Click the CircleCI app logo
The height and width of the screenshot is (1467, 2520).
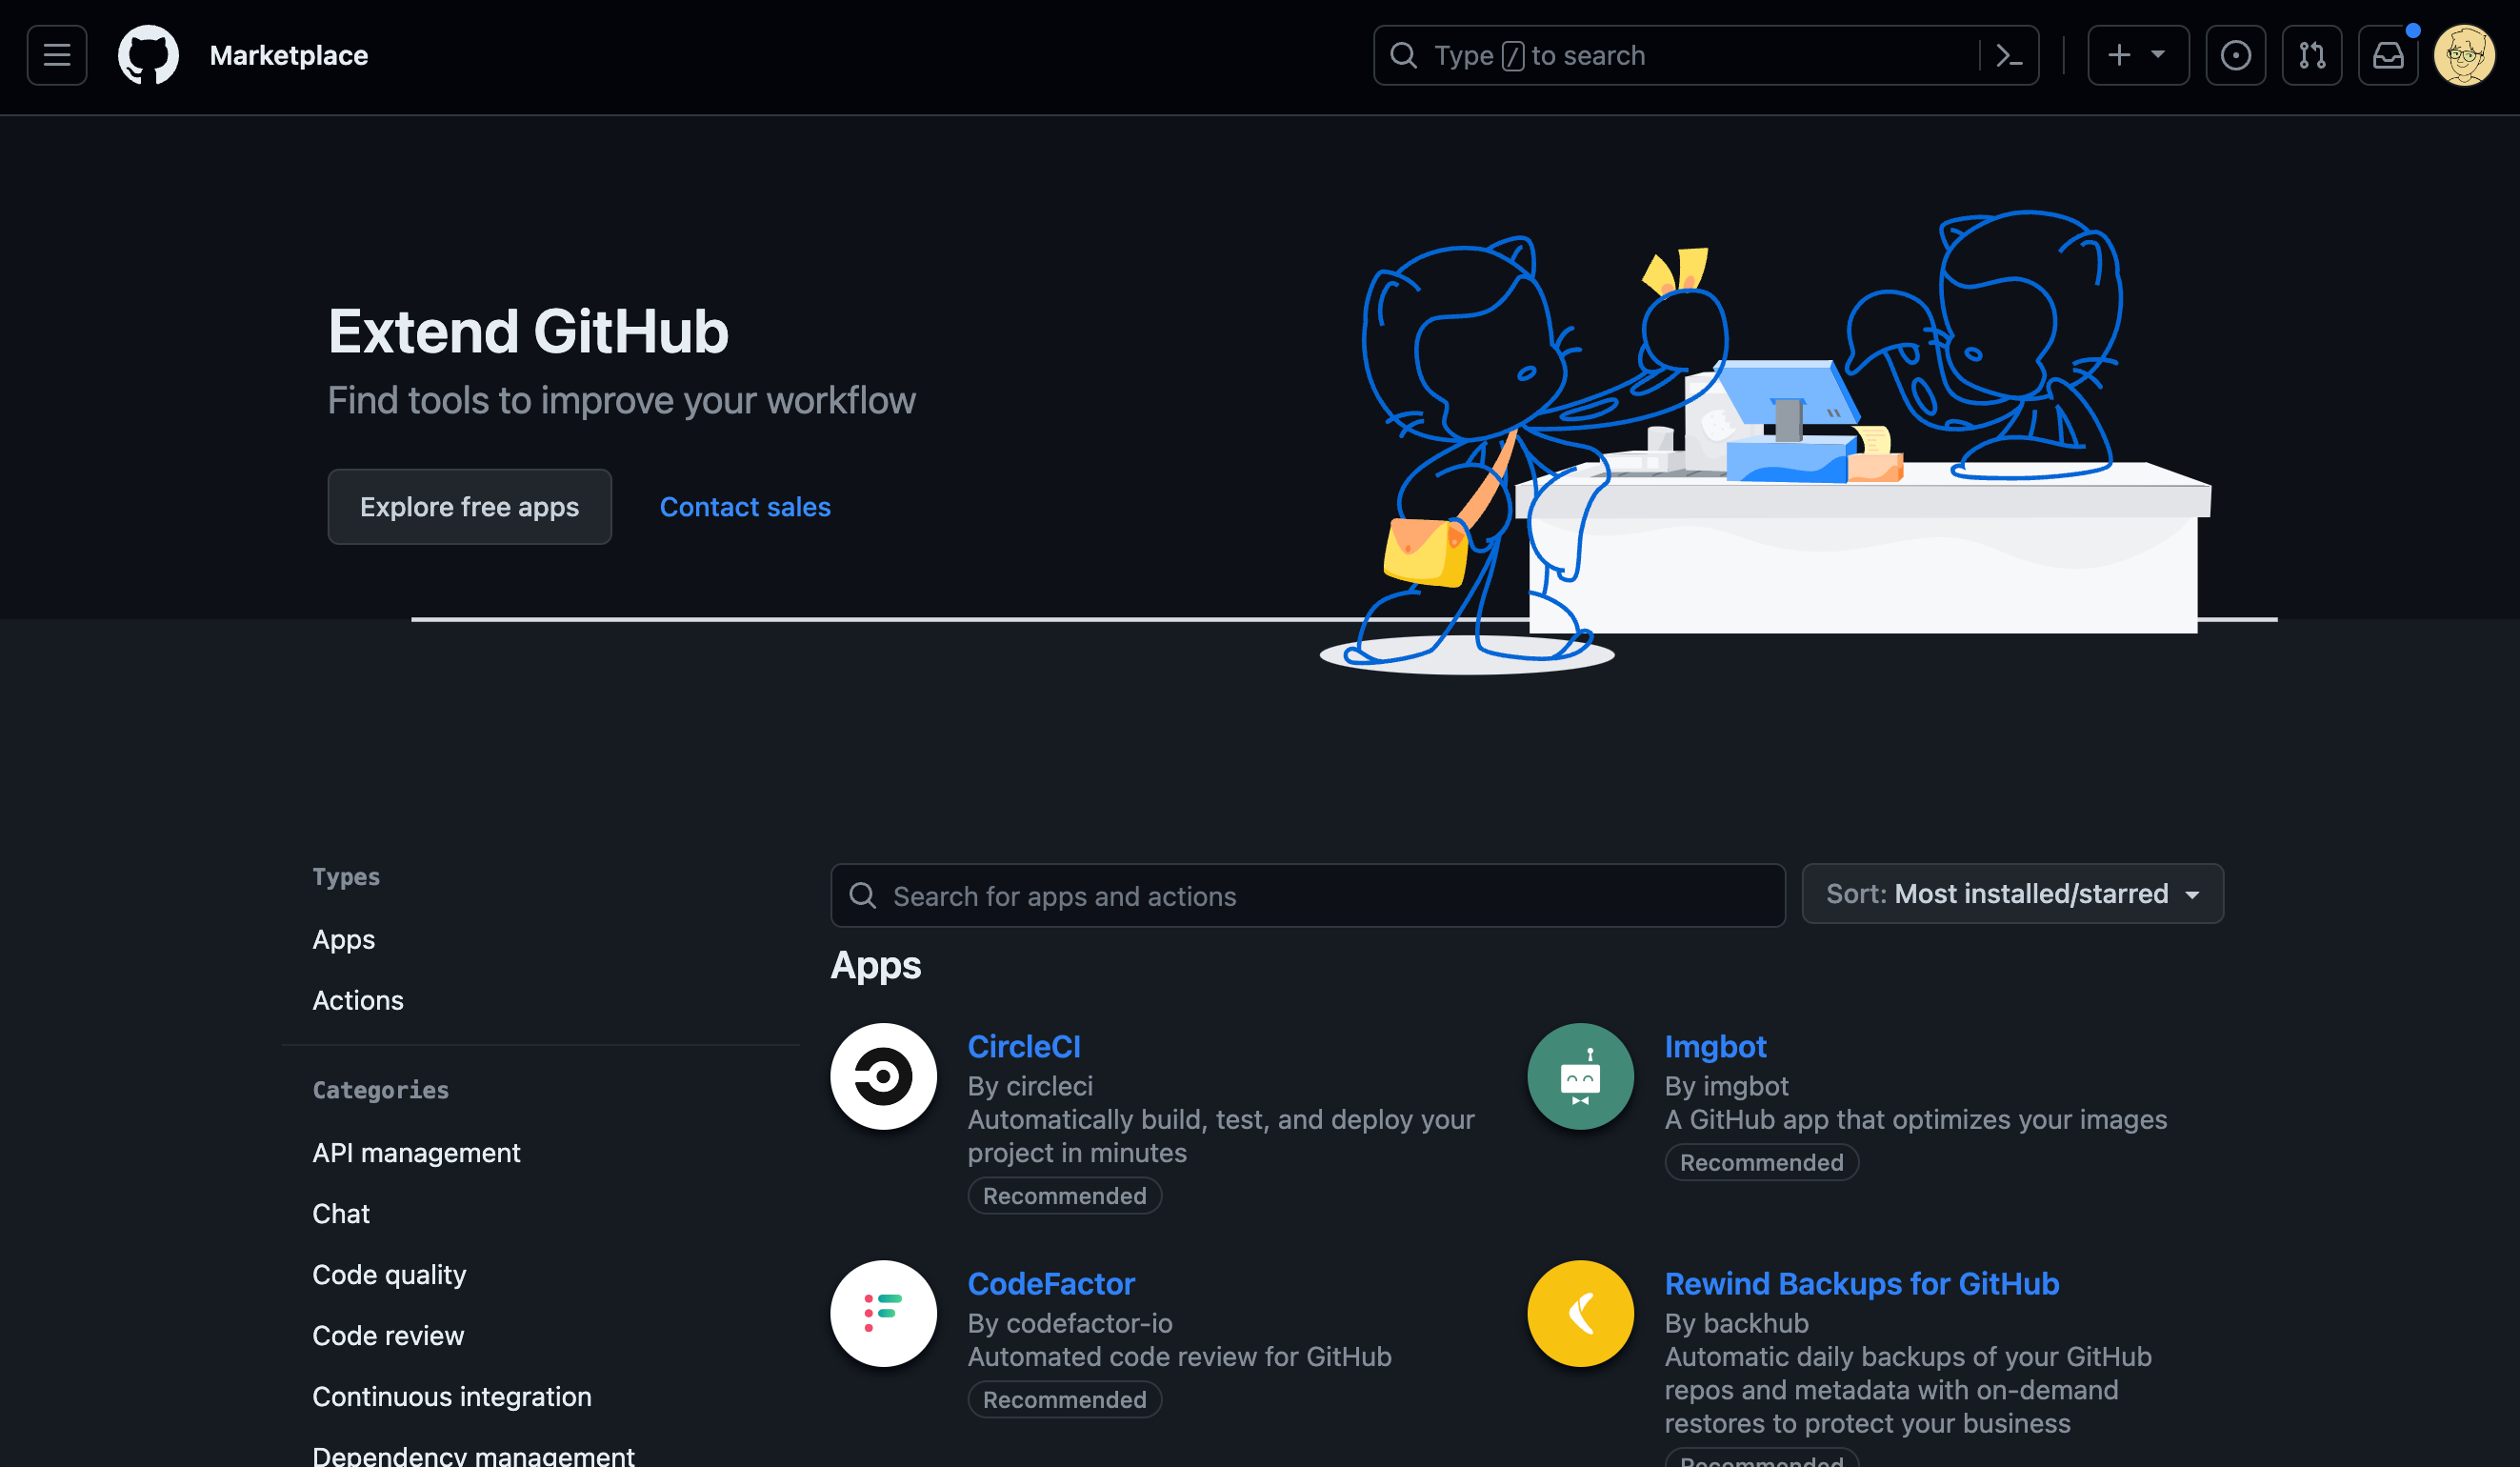click(883, 1076)
